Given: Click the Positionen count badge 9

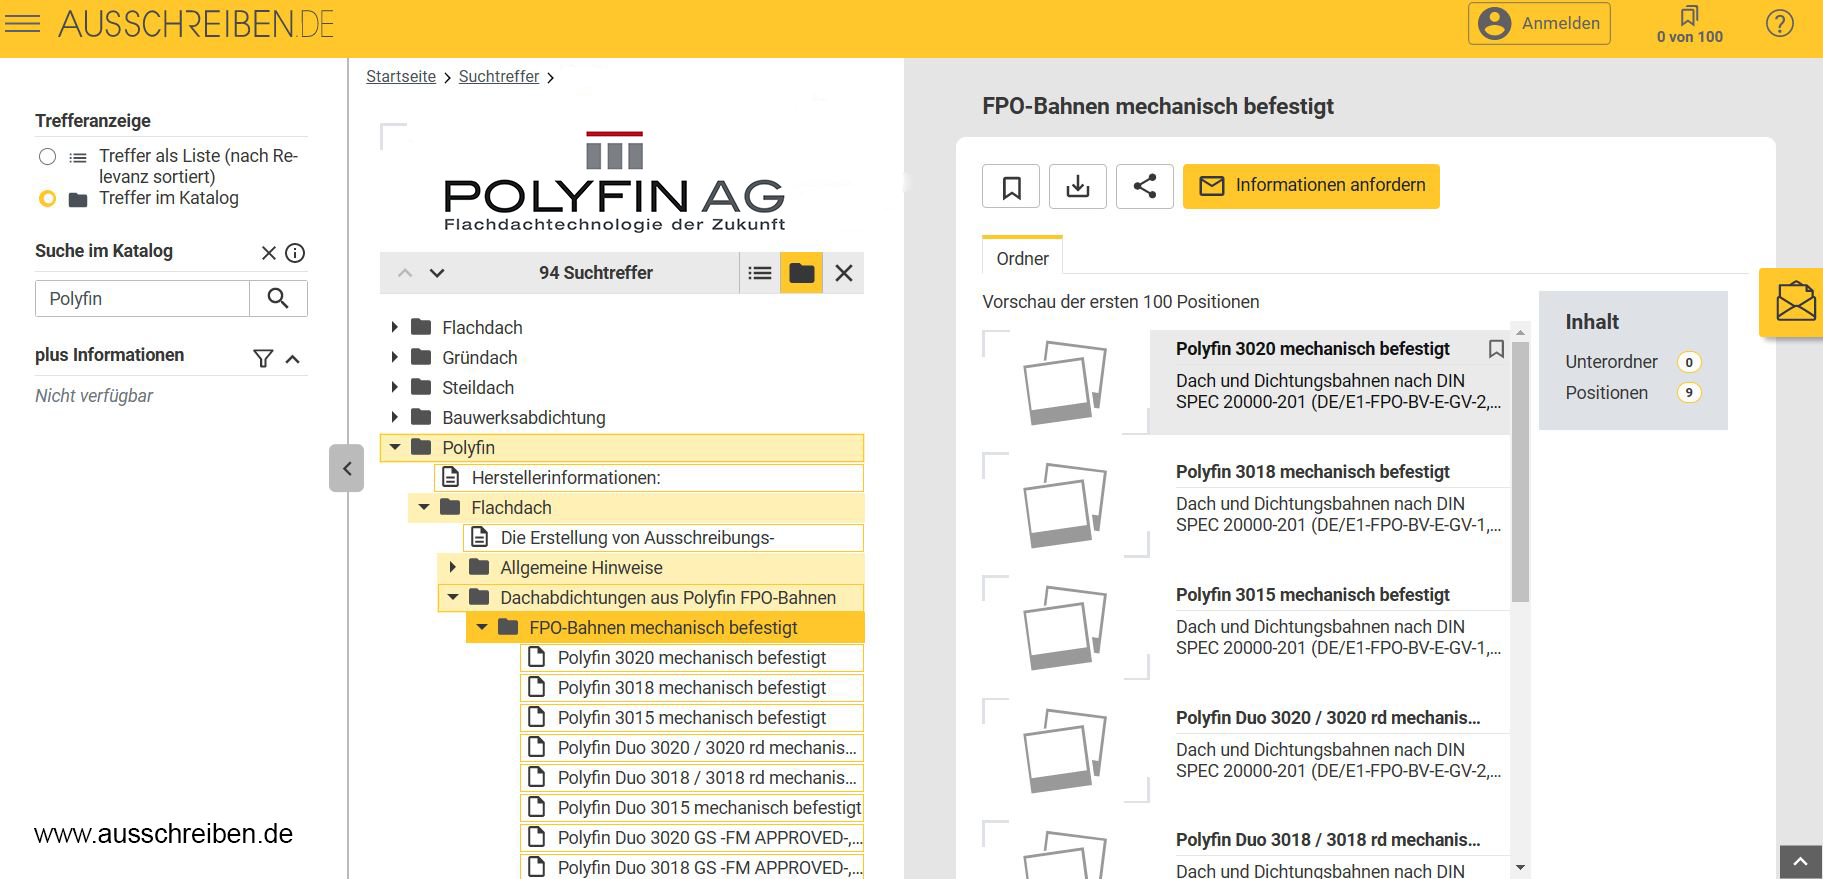Looking at the screenshot, I should click(x=1689, y=393).
